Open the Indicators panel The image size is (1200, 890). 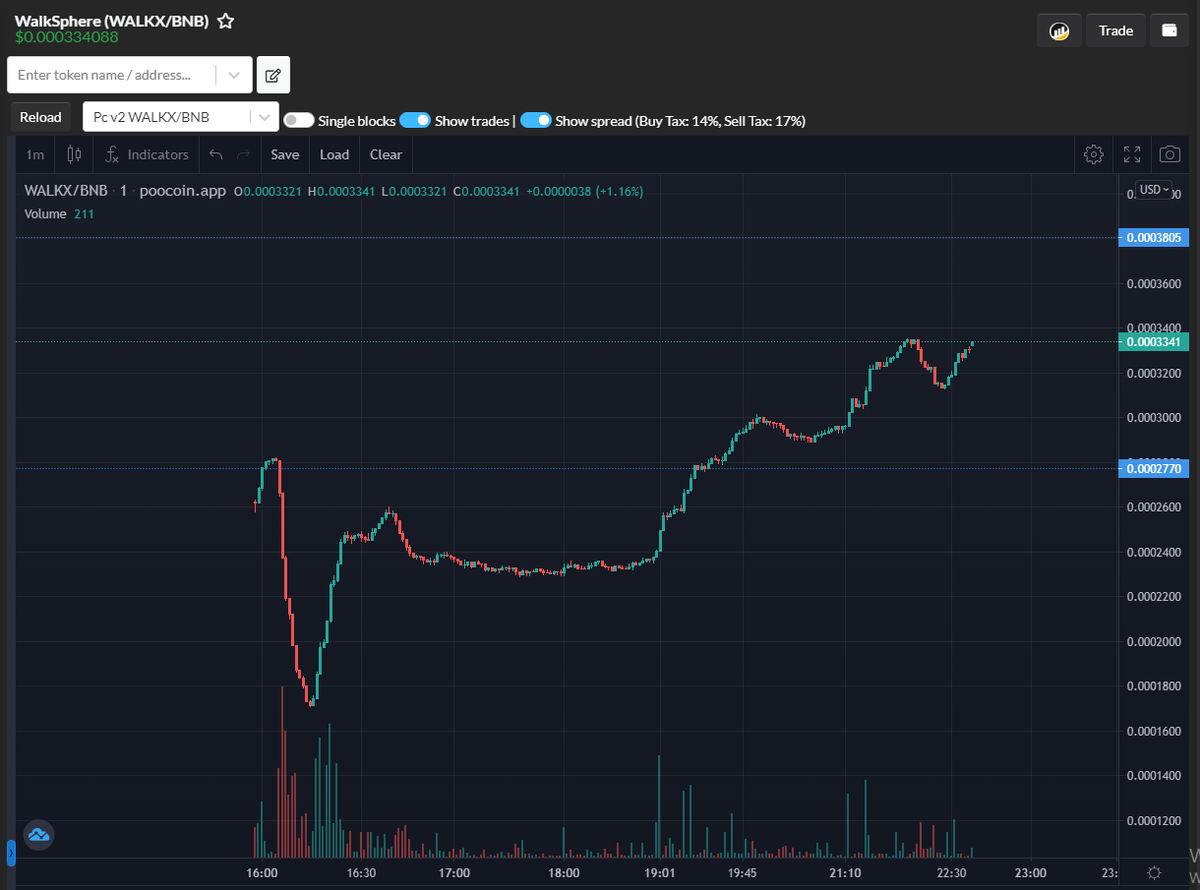click(x=146, y=154)
